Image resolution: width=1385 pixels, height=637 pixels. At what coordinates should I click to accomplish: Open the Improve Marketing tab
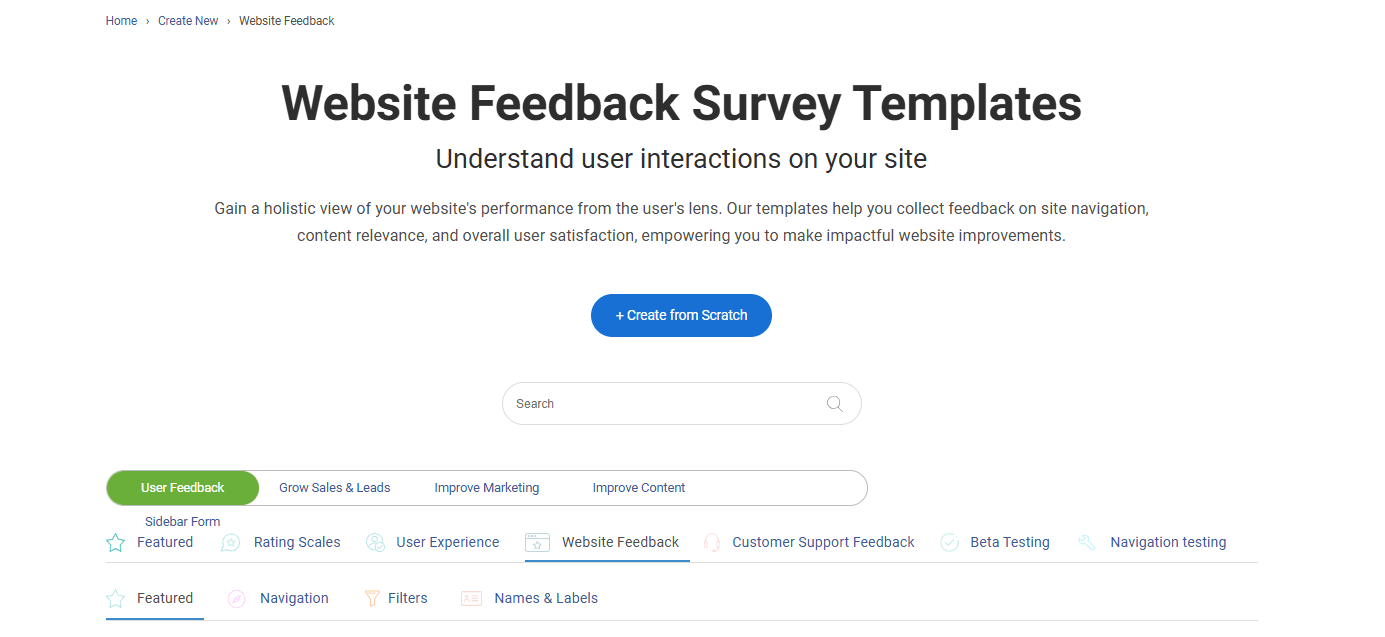click(x=487, y=487)
